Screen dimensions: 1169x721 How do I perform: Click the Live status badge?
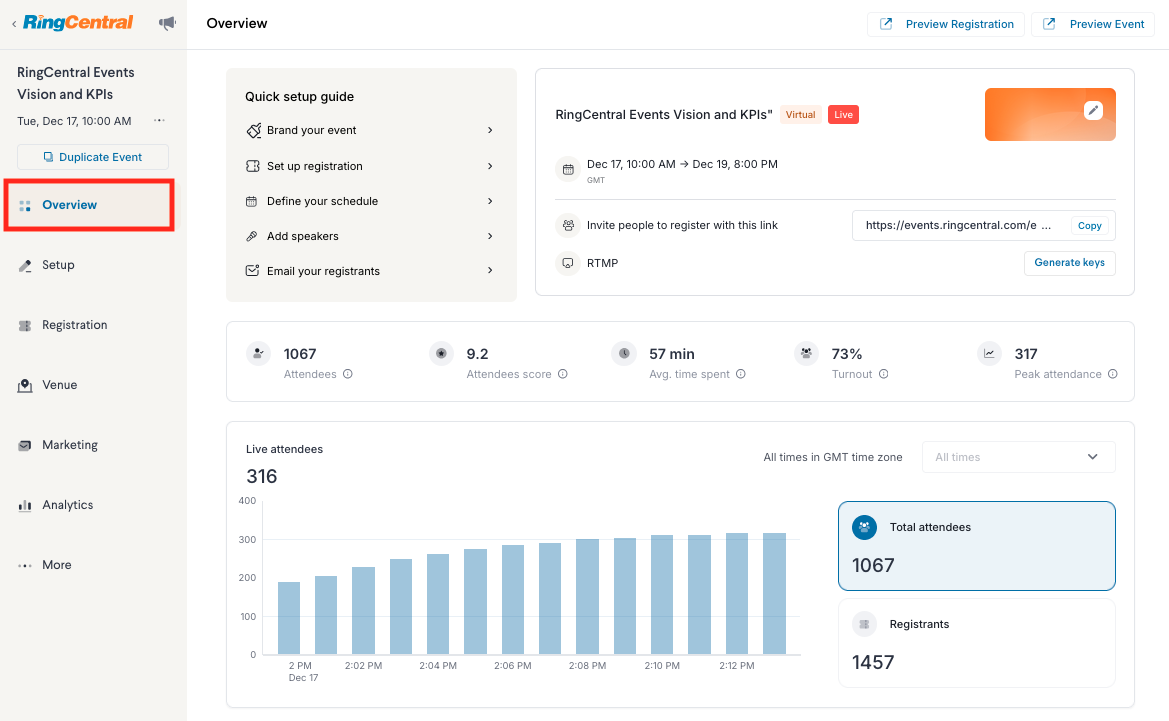point(843,115)
